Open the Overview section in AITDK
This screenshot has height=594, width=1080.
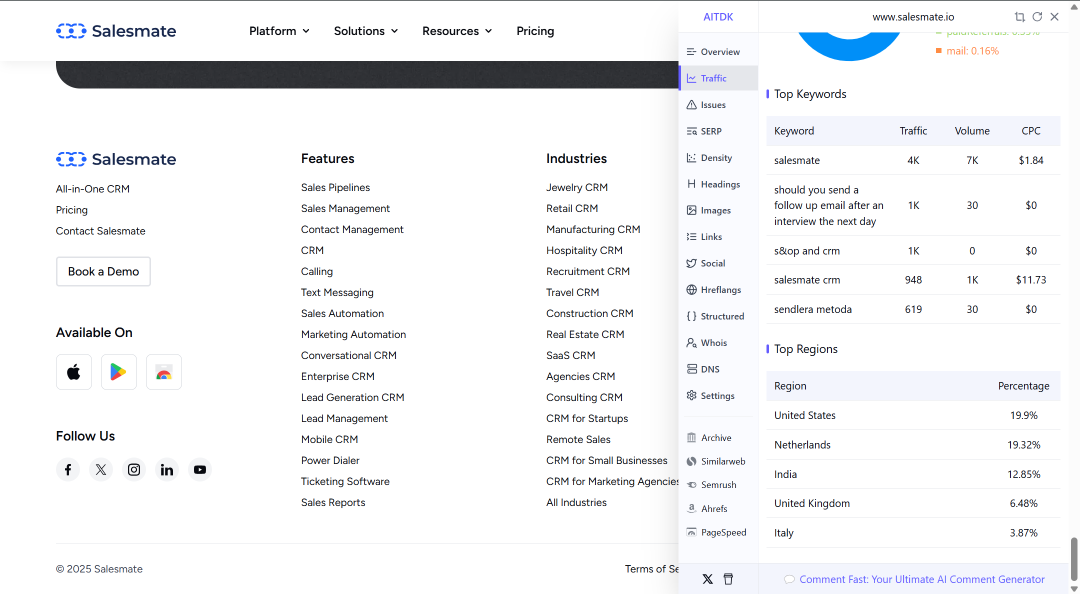(x=718, y=52)
